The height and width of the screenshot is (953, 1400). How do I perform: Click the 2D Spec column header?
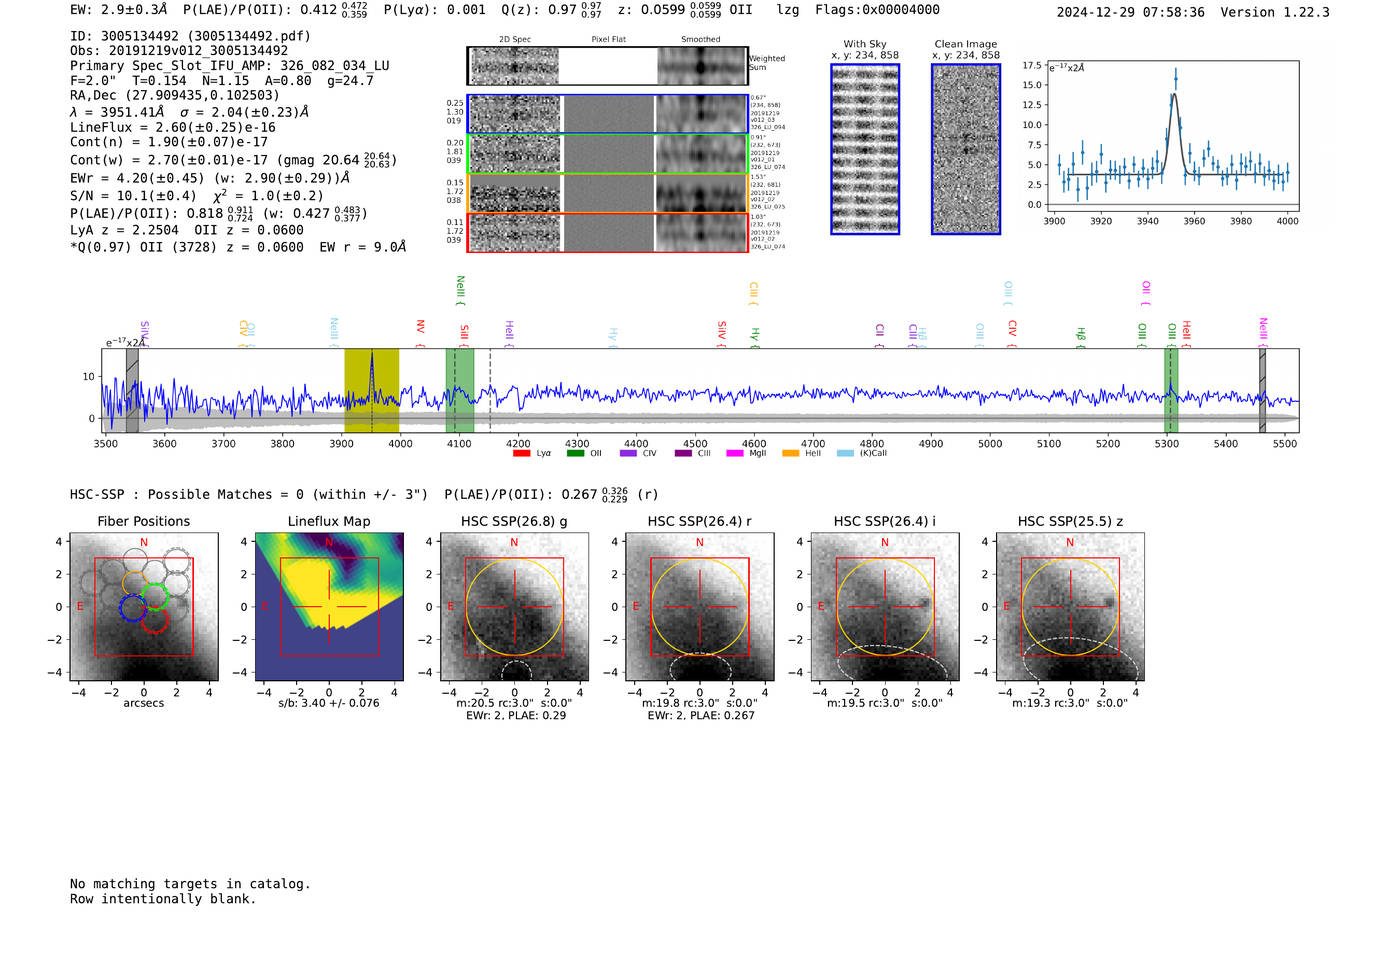pyautogui.click(x=515, y=40)
